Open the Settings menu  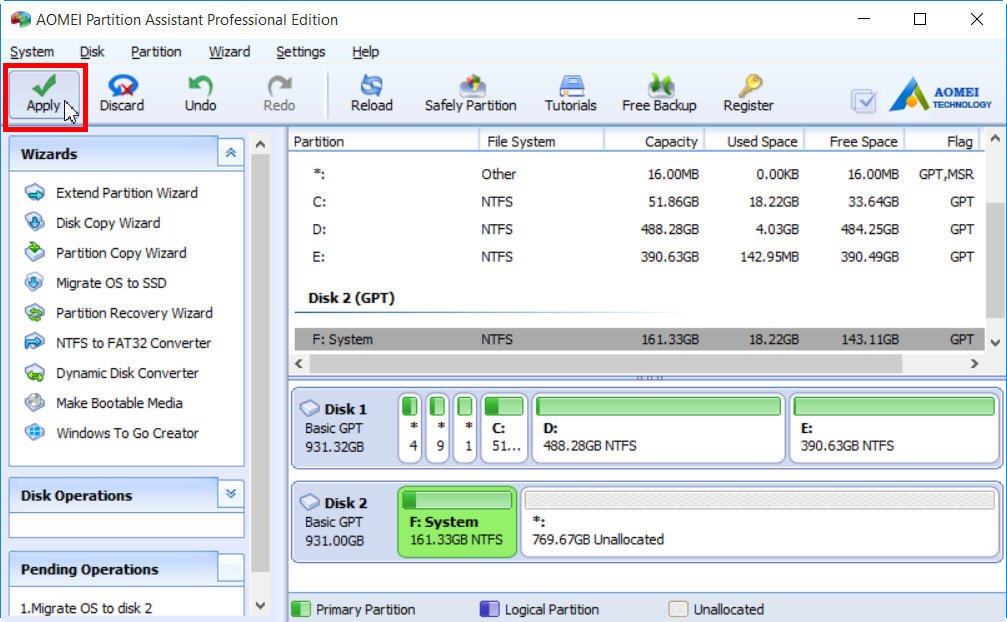point(301,51)
